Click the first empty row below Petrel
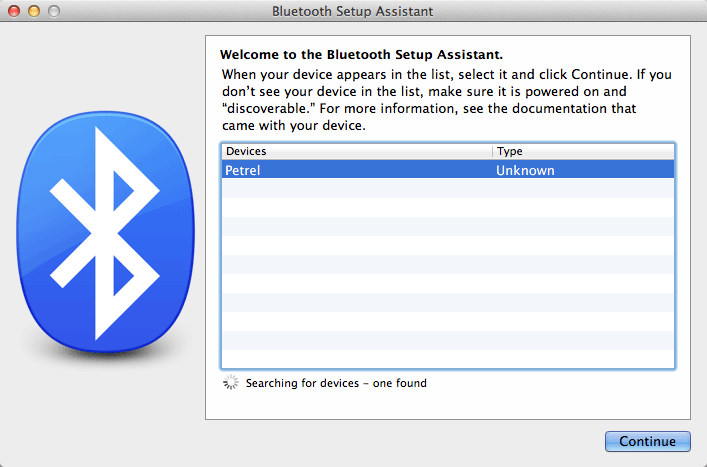This screenshot has height=467, width=707. pyautogui.click(x=448, y=189)
